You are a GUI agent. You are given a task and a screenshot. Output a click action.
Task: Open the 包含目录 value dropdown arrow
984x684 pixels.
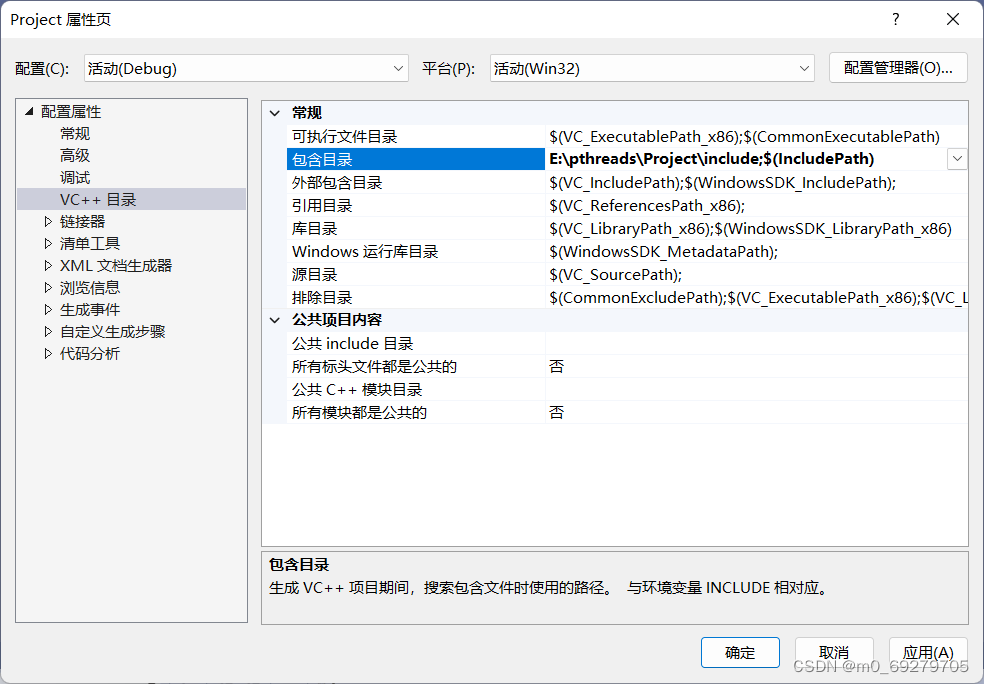tap(957, 158)
